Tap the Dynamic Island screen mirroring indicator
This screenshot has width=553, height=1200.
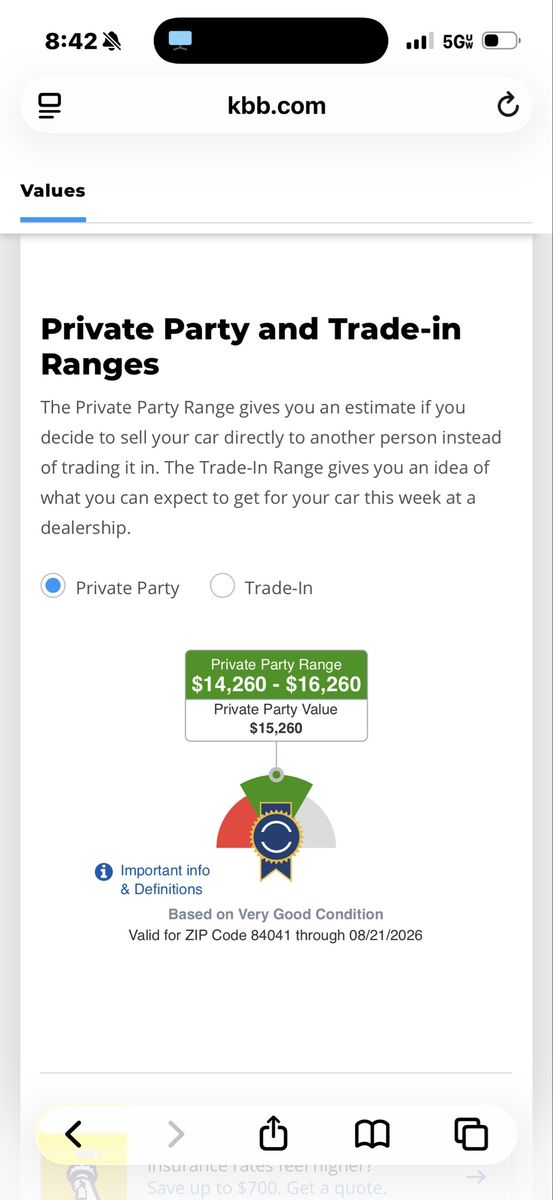180,41
